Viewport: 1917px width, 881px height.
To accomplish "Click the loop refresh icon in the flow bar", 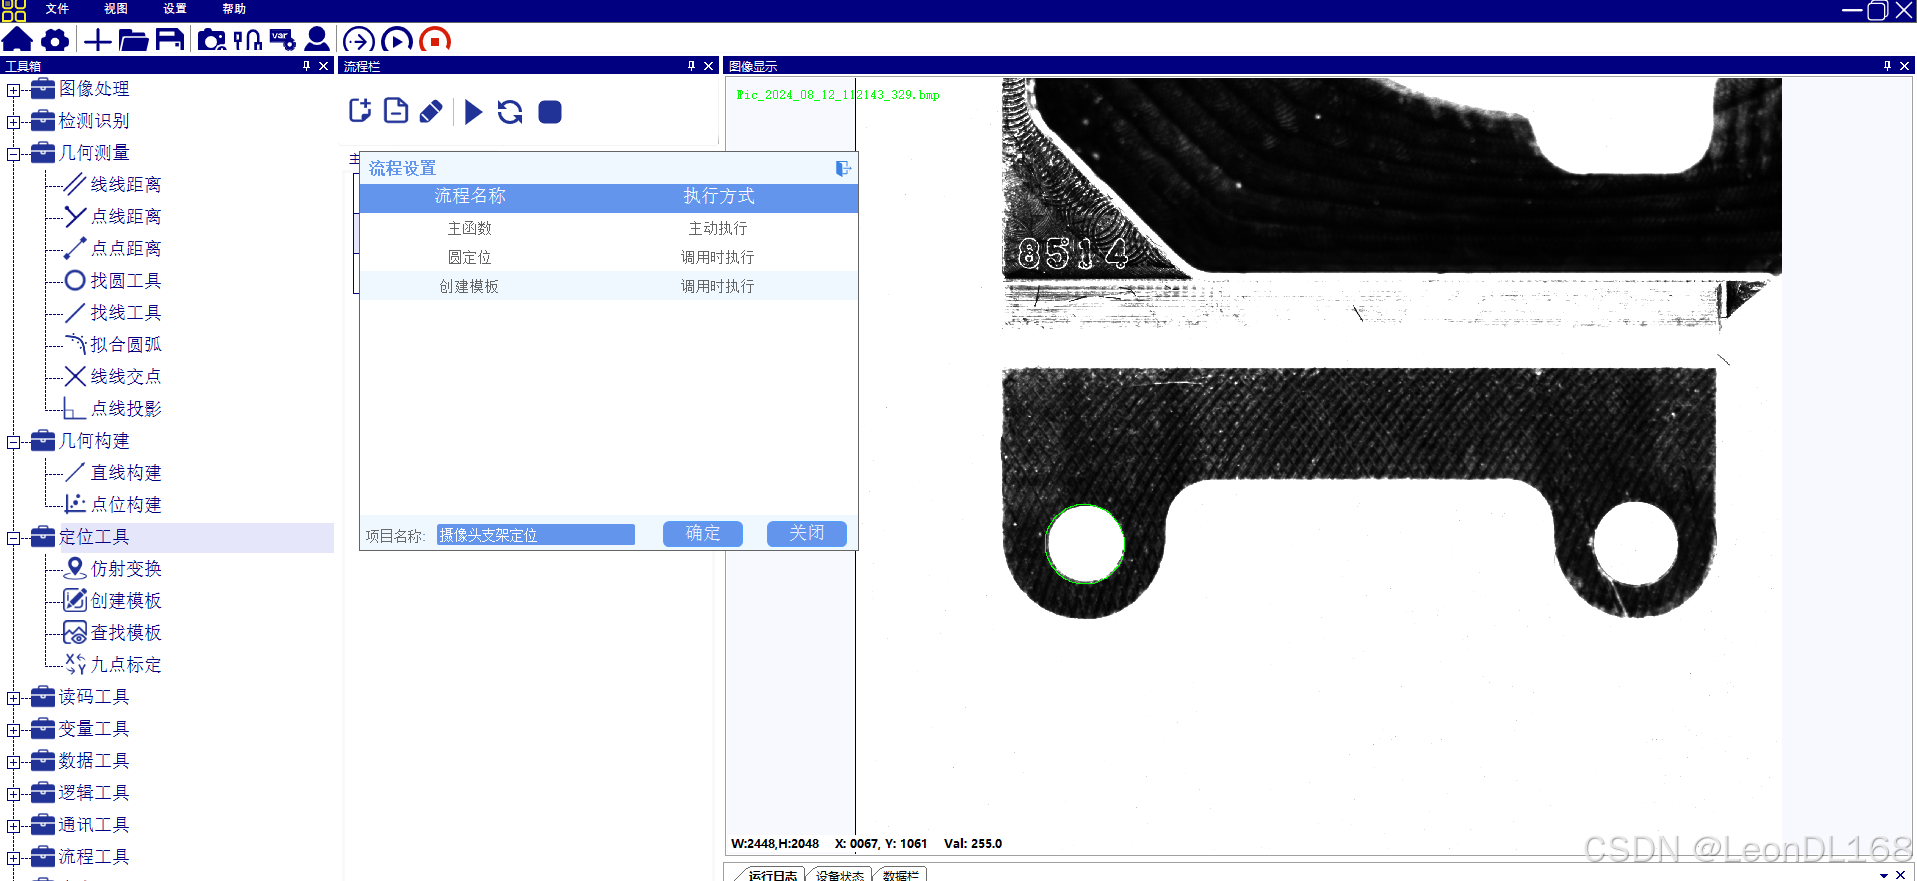I will click(510, 111).
